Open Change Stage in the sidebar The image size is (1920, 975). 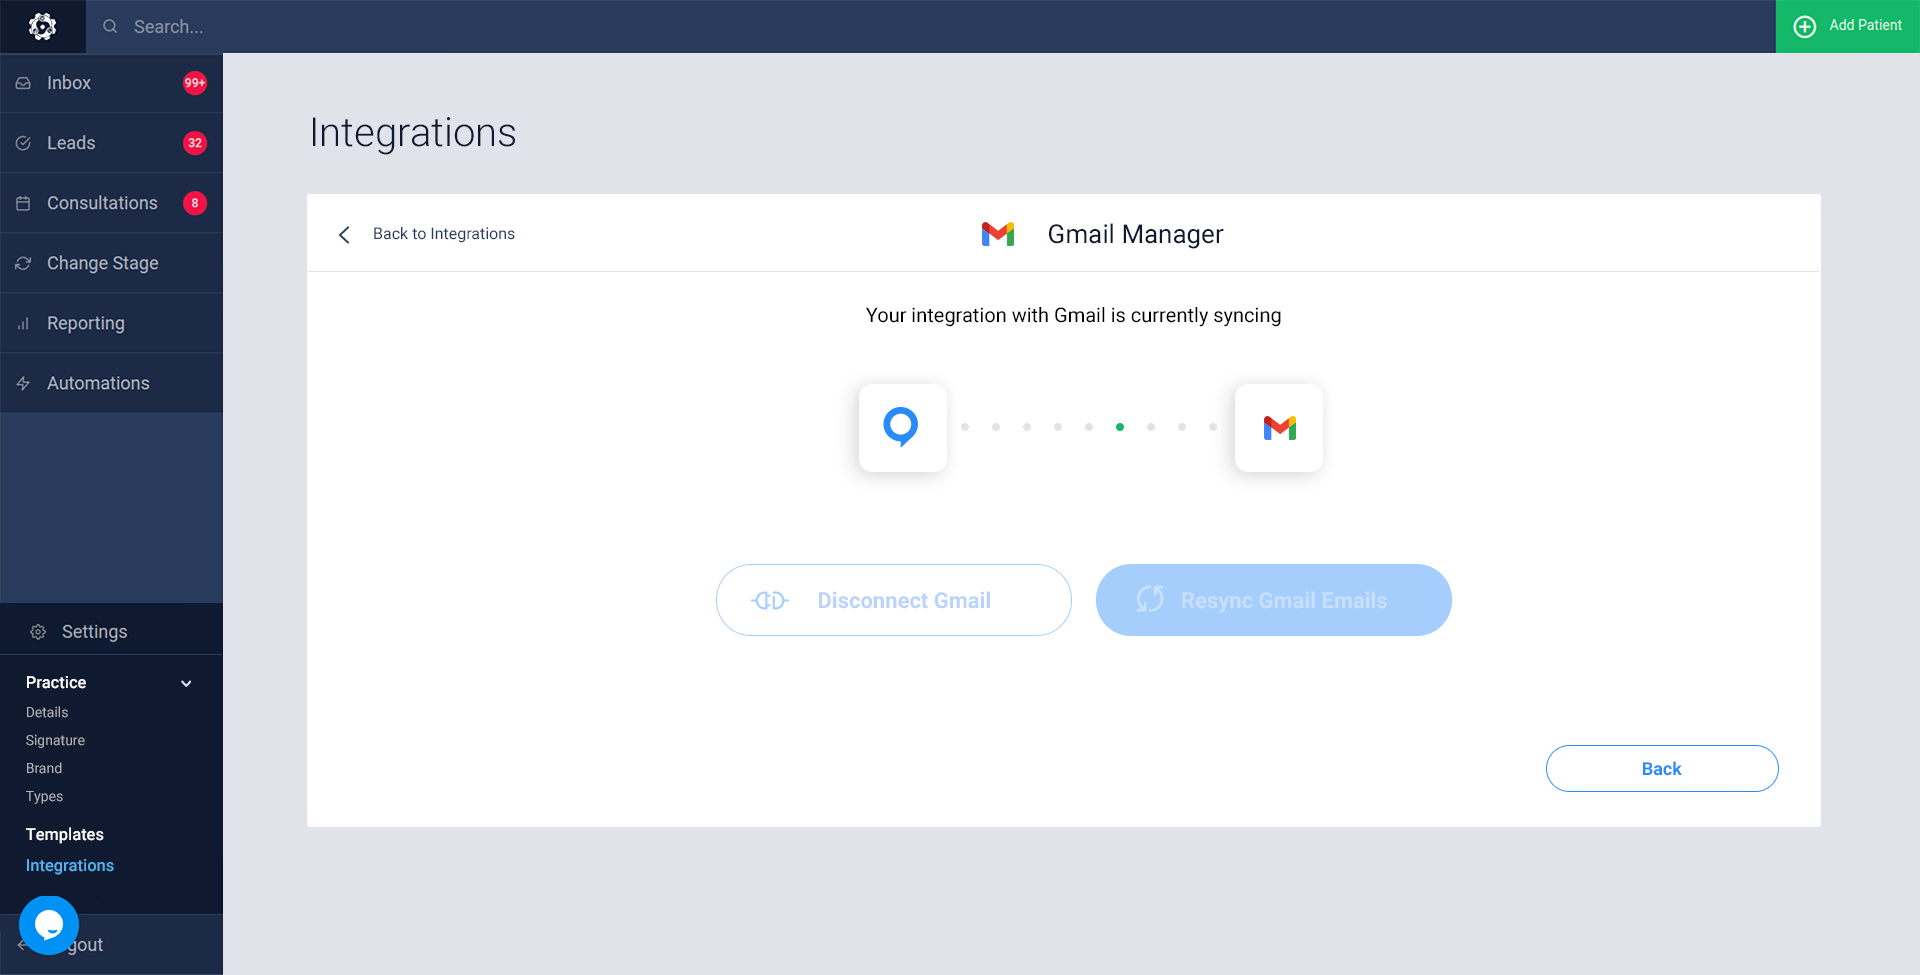(x=111, y=263)
